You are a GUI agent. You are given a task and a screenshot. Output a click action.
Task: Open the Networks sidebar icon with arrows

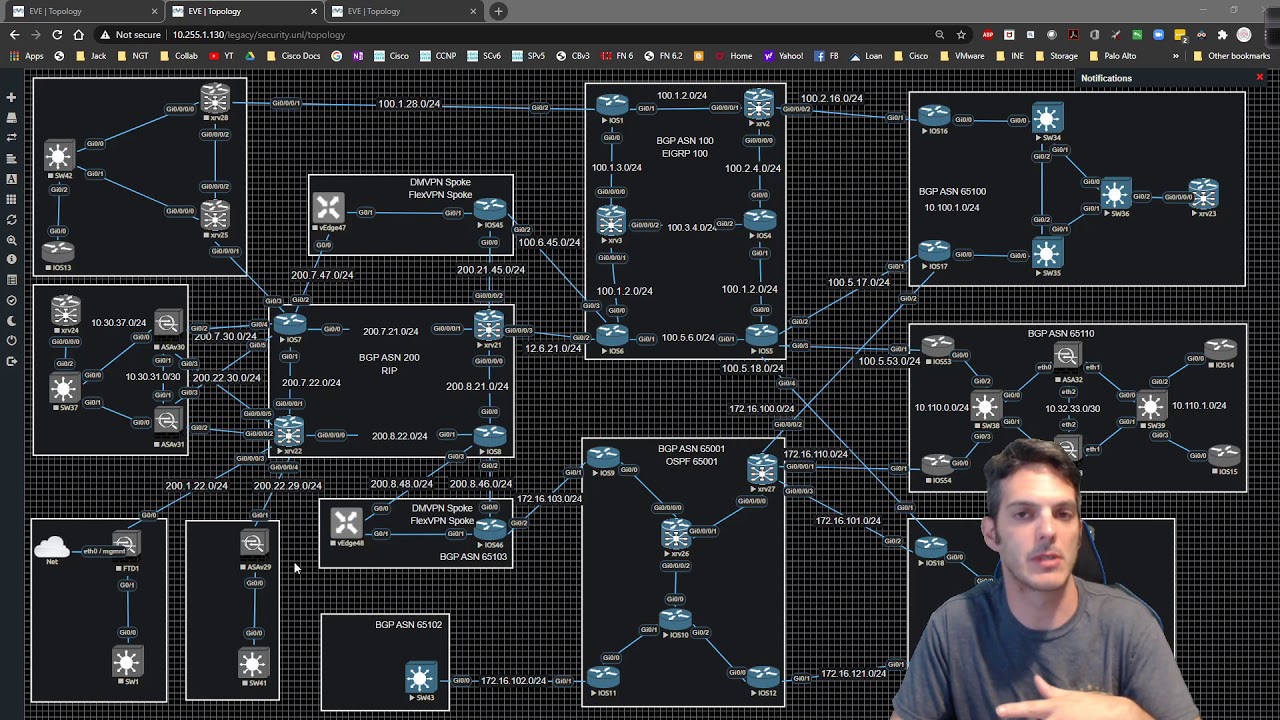[11, 138]
